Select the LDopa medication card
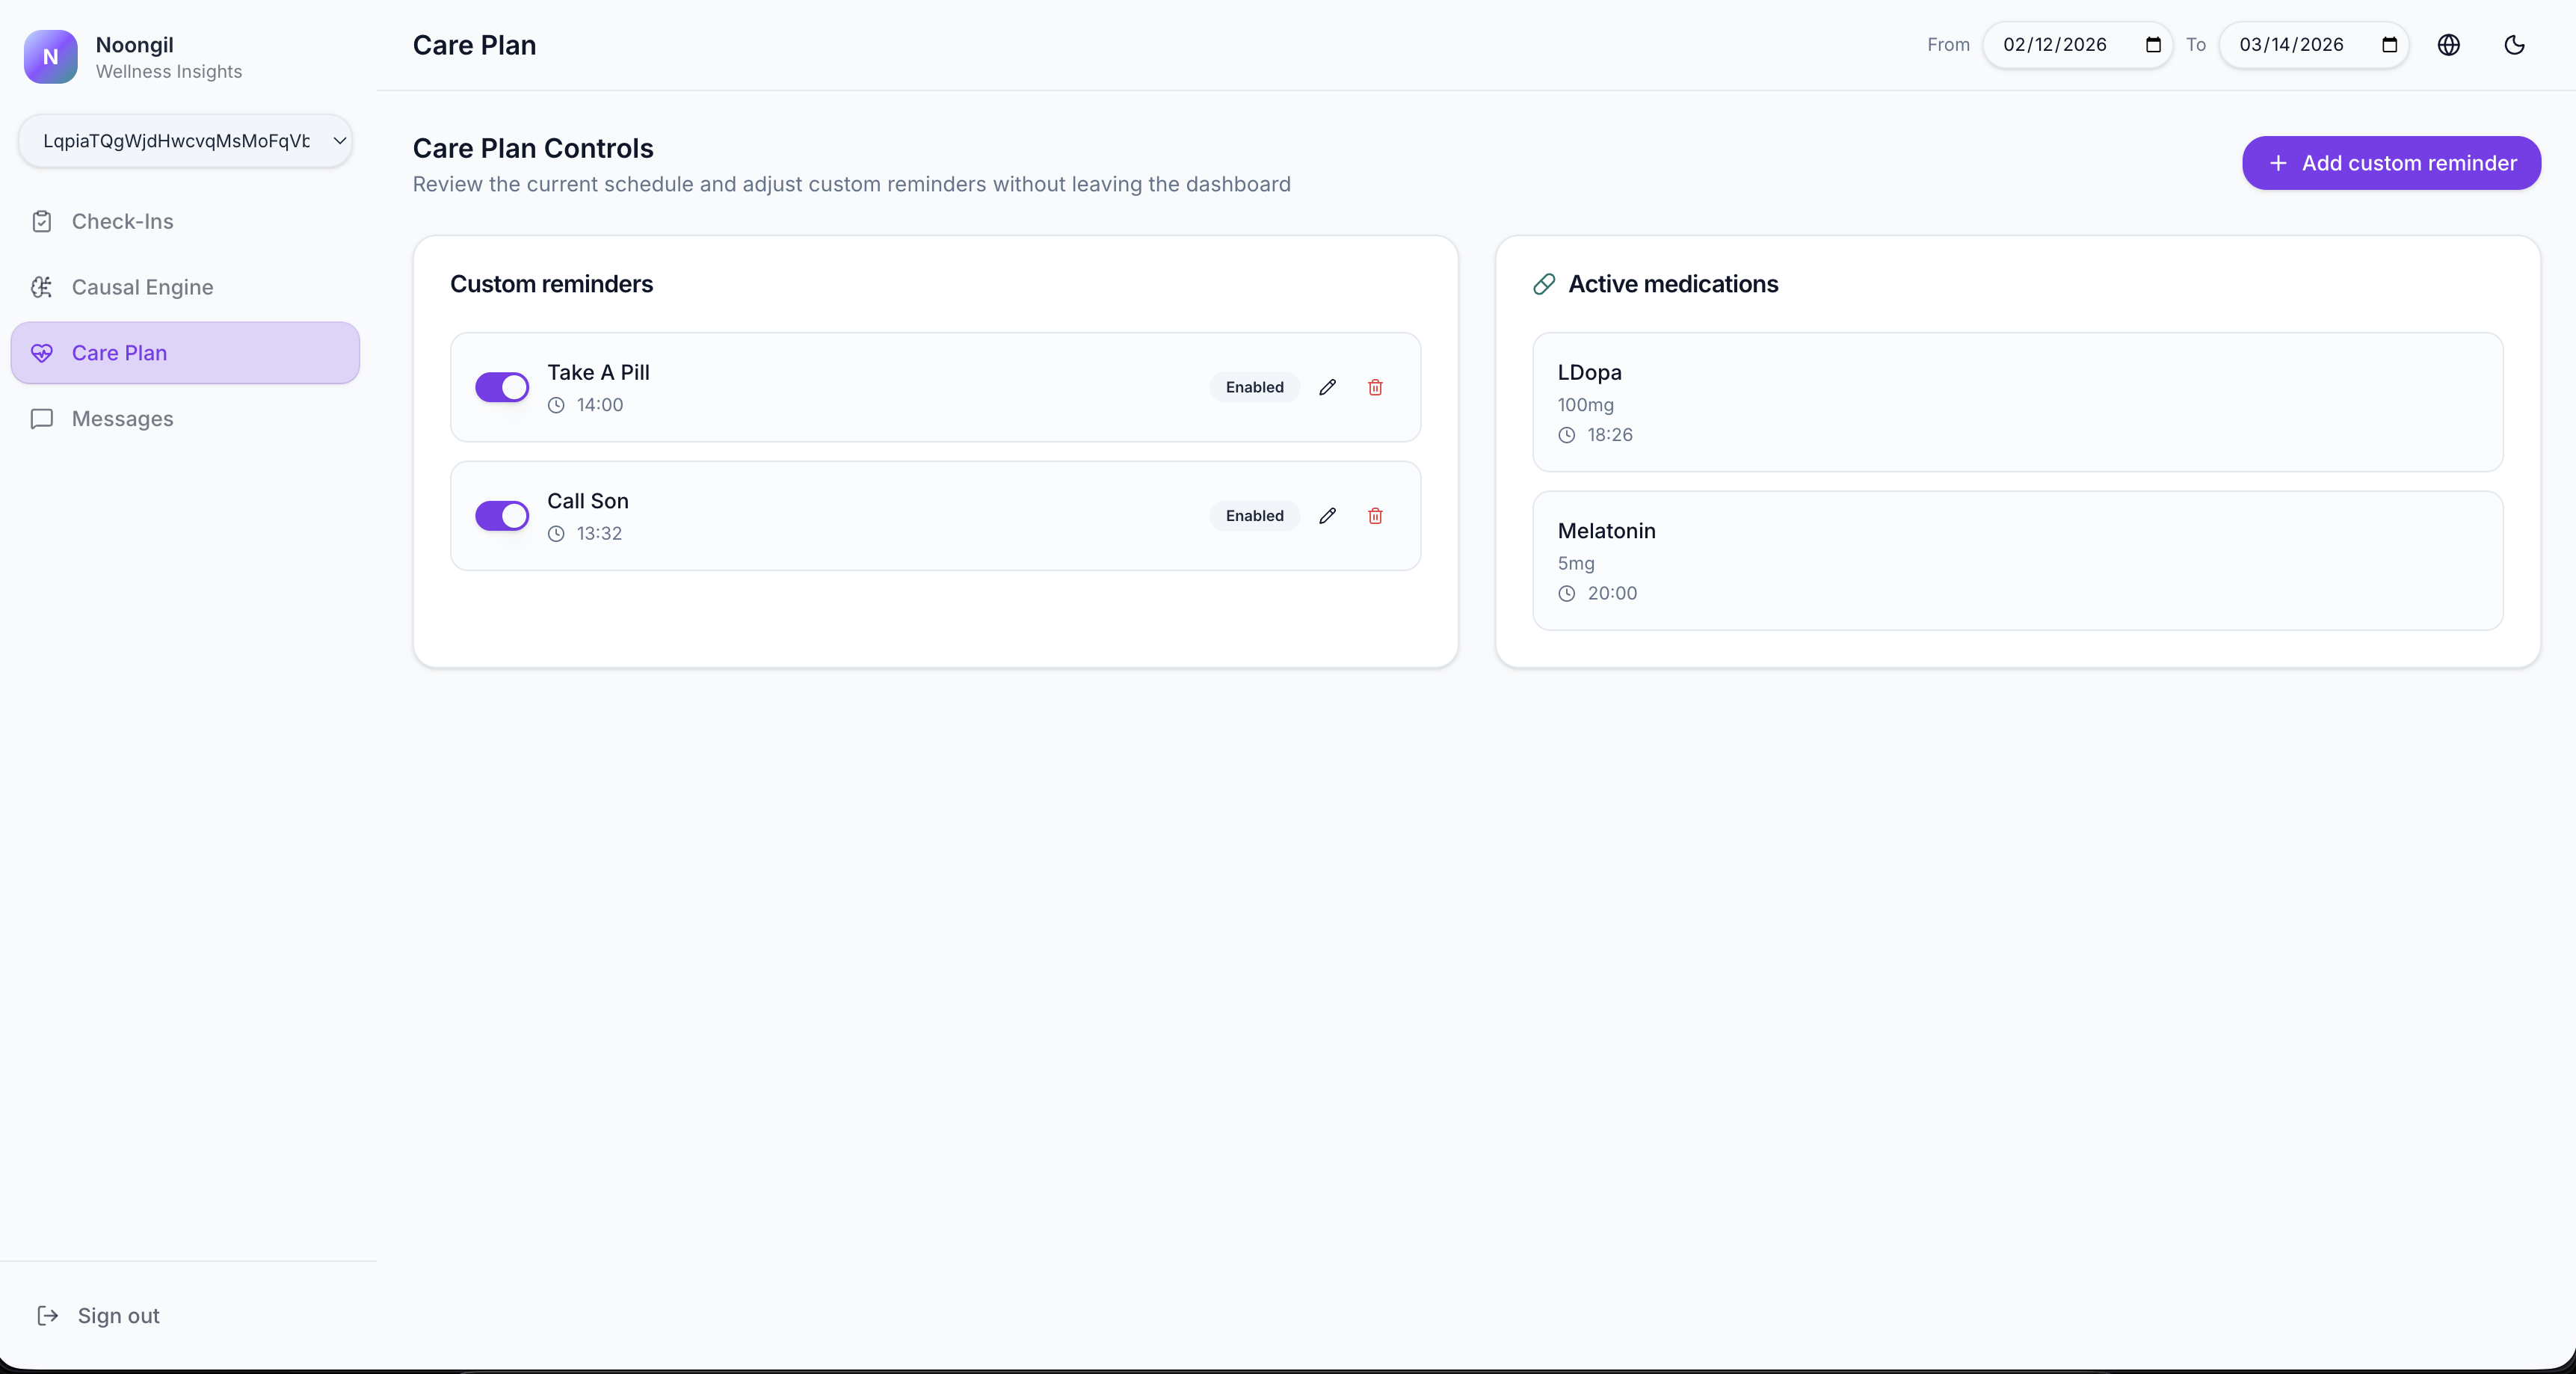Viewport: 2576px width, 1374px height. pyautogui.click(x=2017, y=402)
